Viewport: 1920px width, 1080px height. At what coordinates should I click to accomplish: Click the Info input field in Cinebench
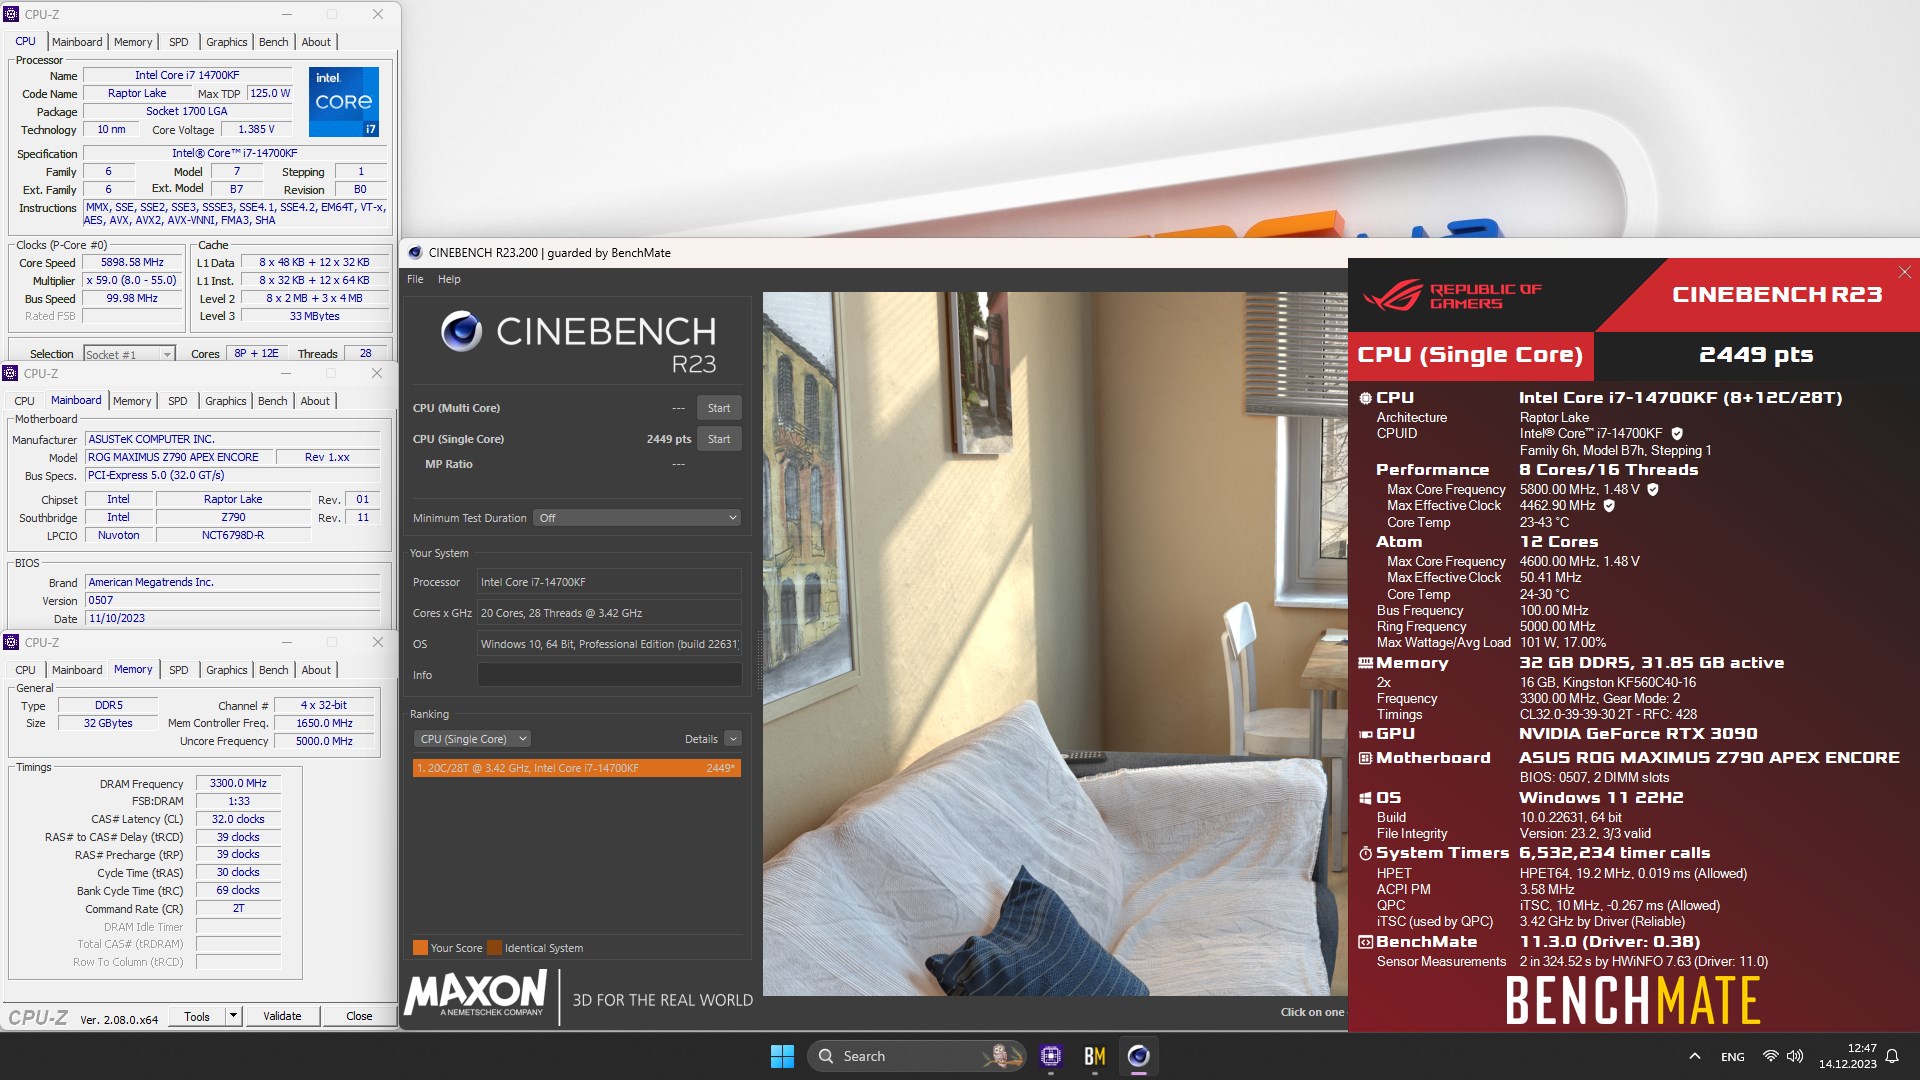pyautogui.click(x=609, y=675)
